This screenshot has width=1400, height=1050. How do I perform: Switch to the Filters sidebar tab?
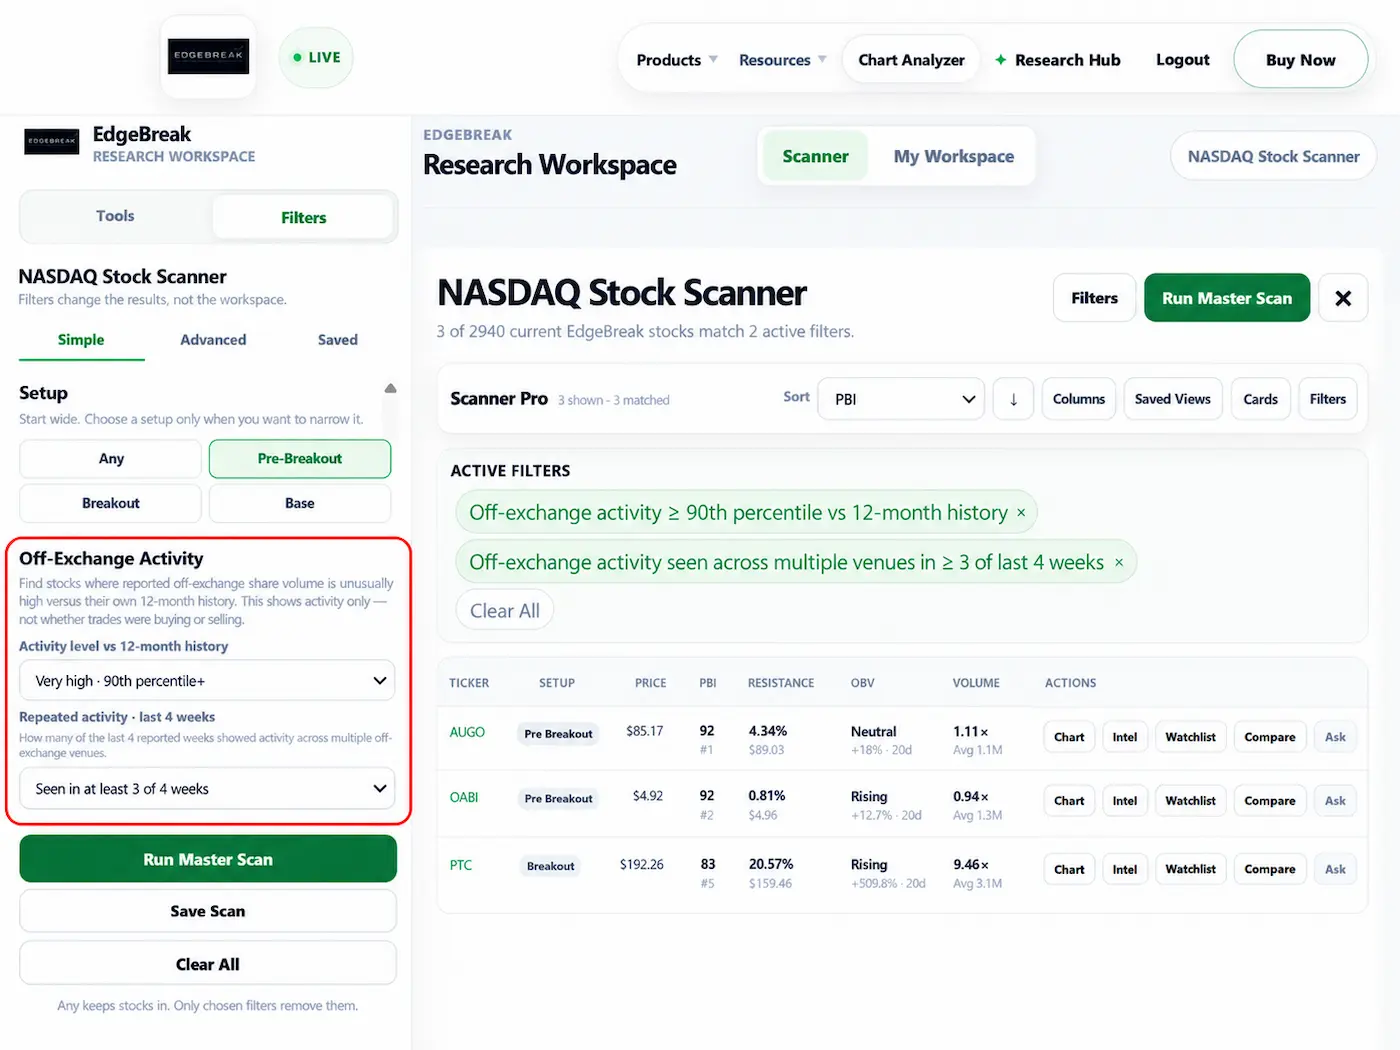[303, 217]
